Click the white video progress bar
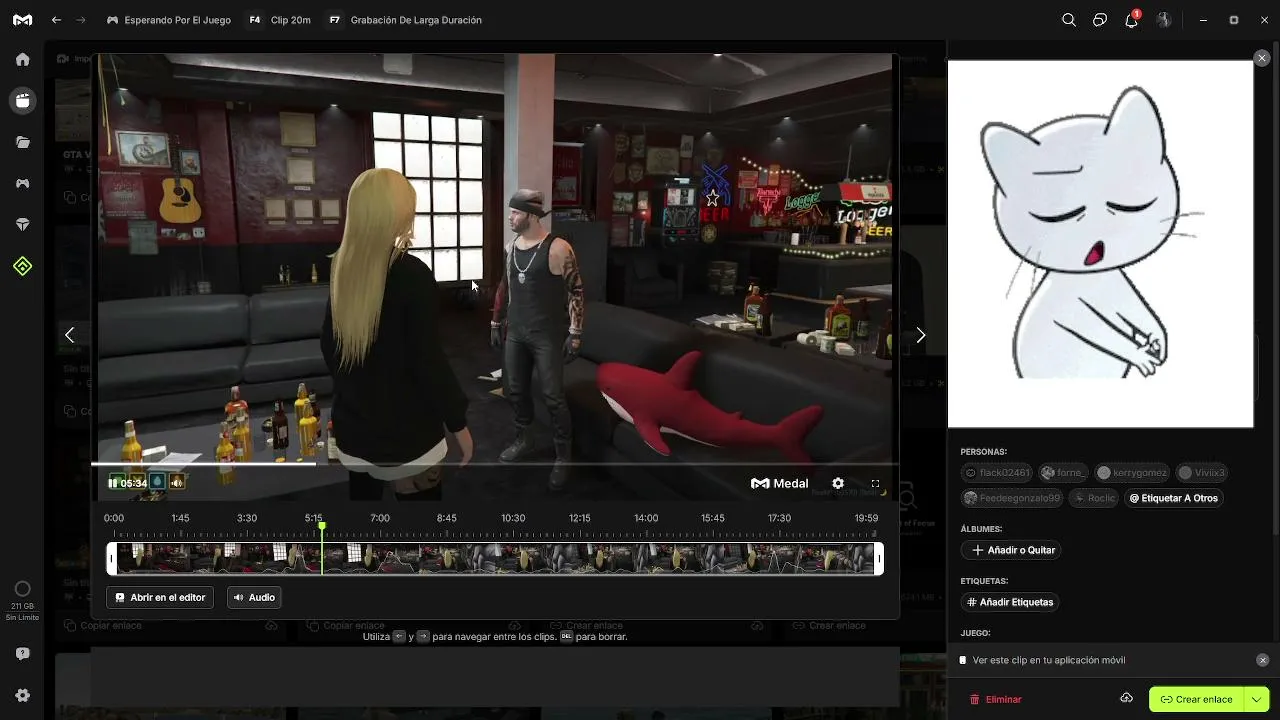Image resolution: width=1280 pixels, height=720 pixels. pyautogui.click(x=204, y=463)
